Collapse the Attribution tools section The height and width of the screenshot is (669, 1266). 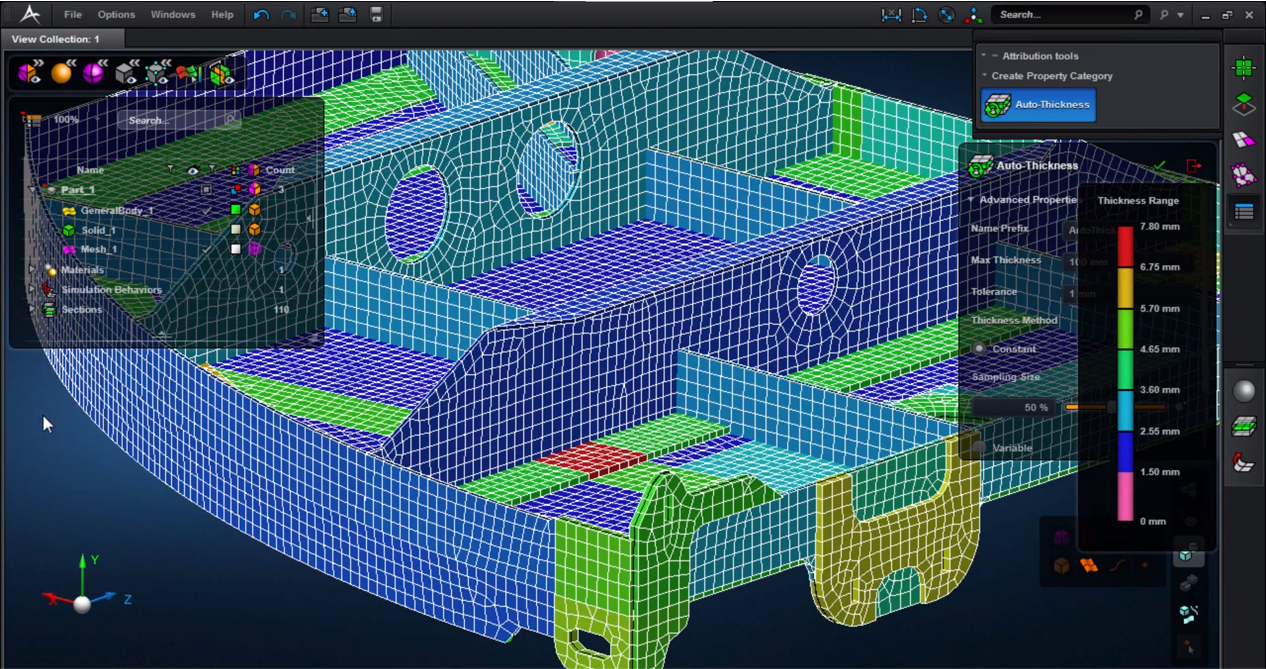coord(984,56)
